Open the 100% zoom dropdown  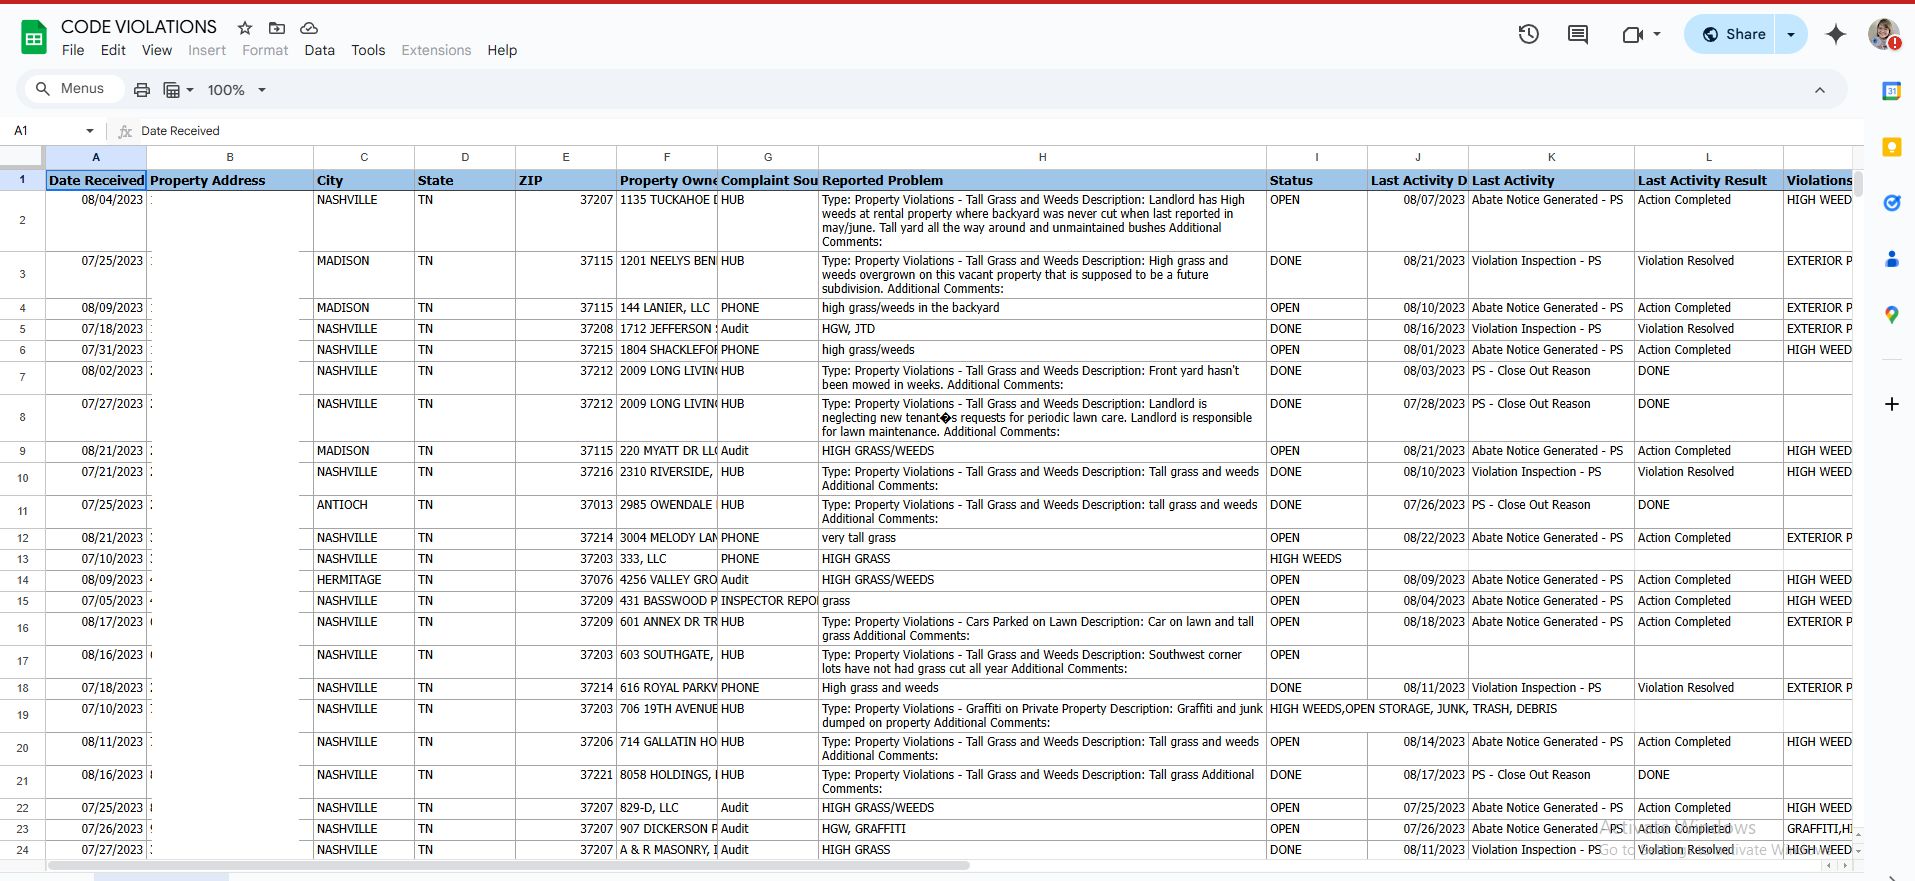(x=237, y=90)
